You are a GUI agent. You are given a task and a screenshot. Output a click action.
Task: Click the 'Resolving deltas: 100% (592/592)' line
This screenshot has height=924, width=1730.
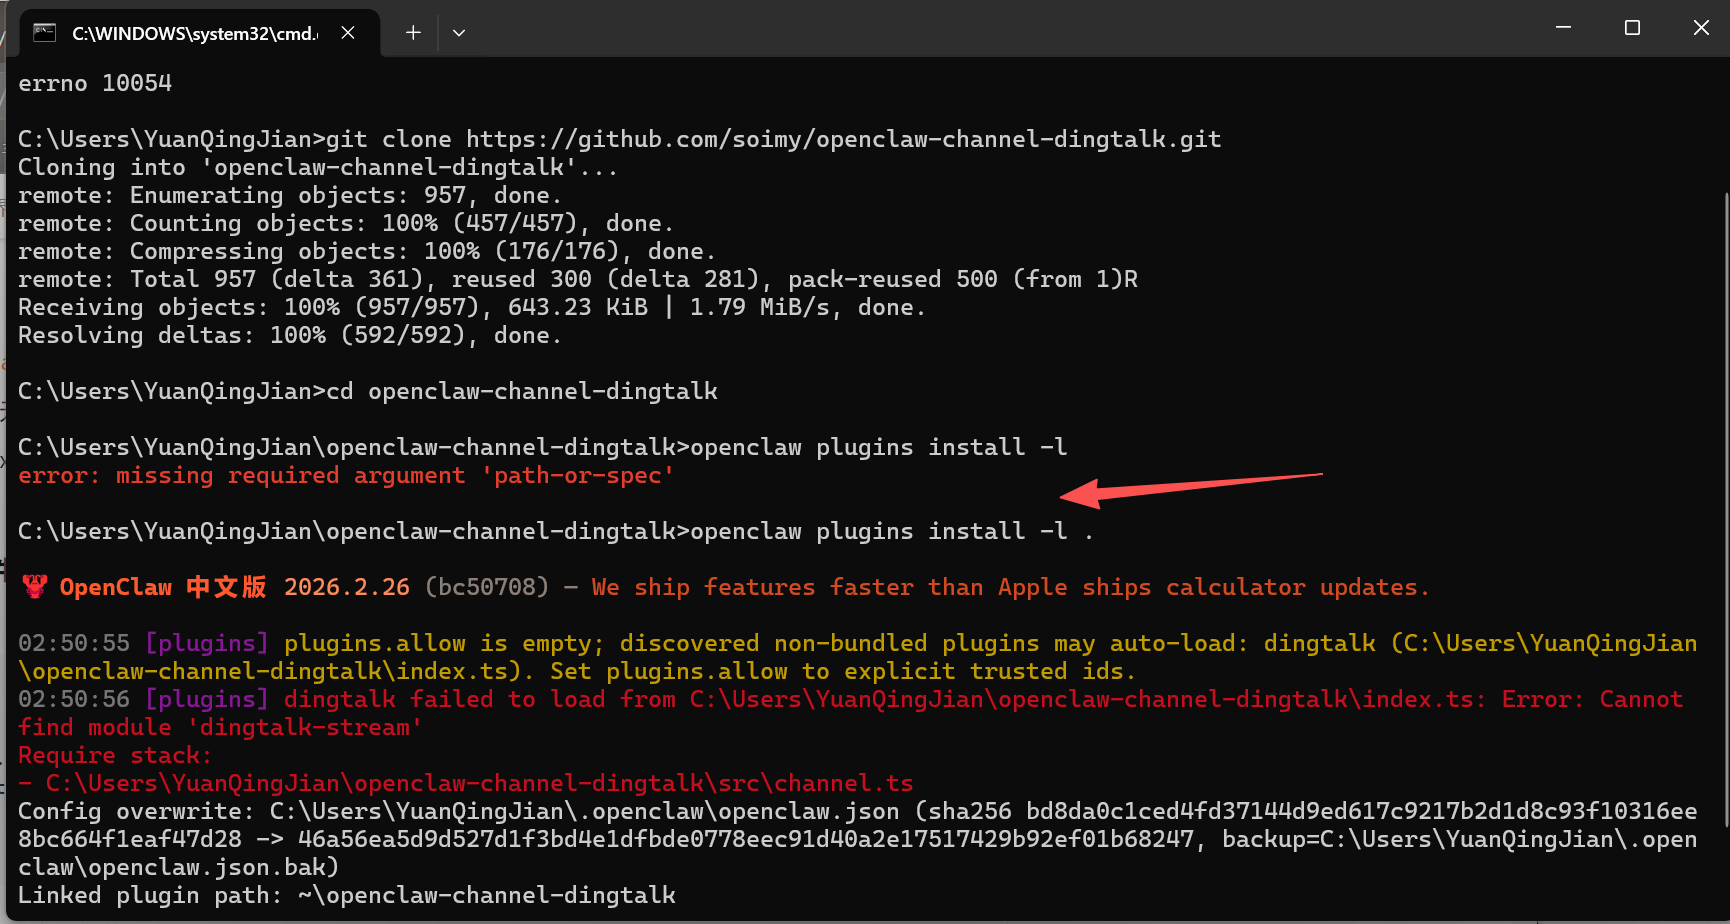(290, 335)
